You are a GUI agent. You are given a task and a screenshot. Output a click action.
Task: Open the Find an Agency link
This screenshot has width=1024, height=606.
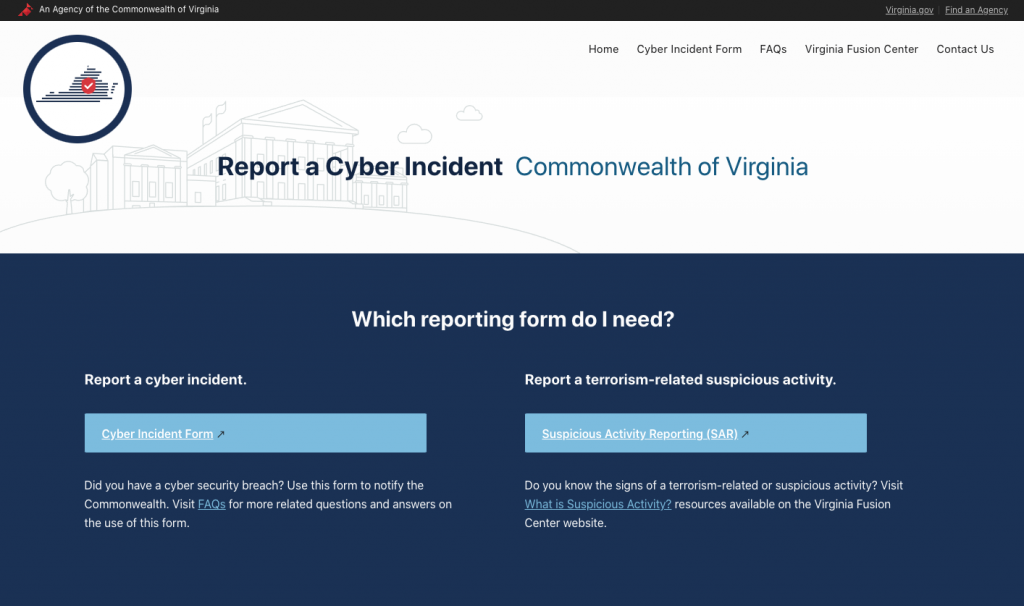tap(976, 10)
